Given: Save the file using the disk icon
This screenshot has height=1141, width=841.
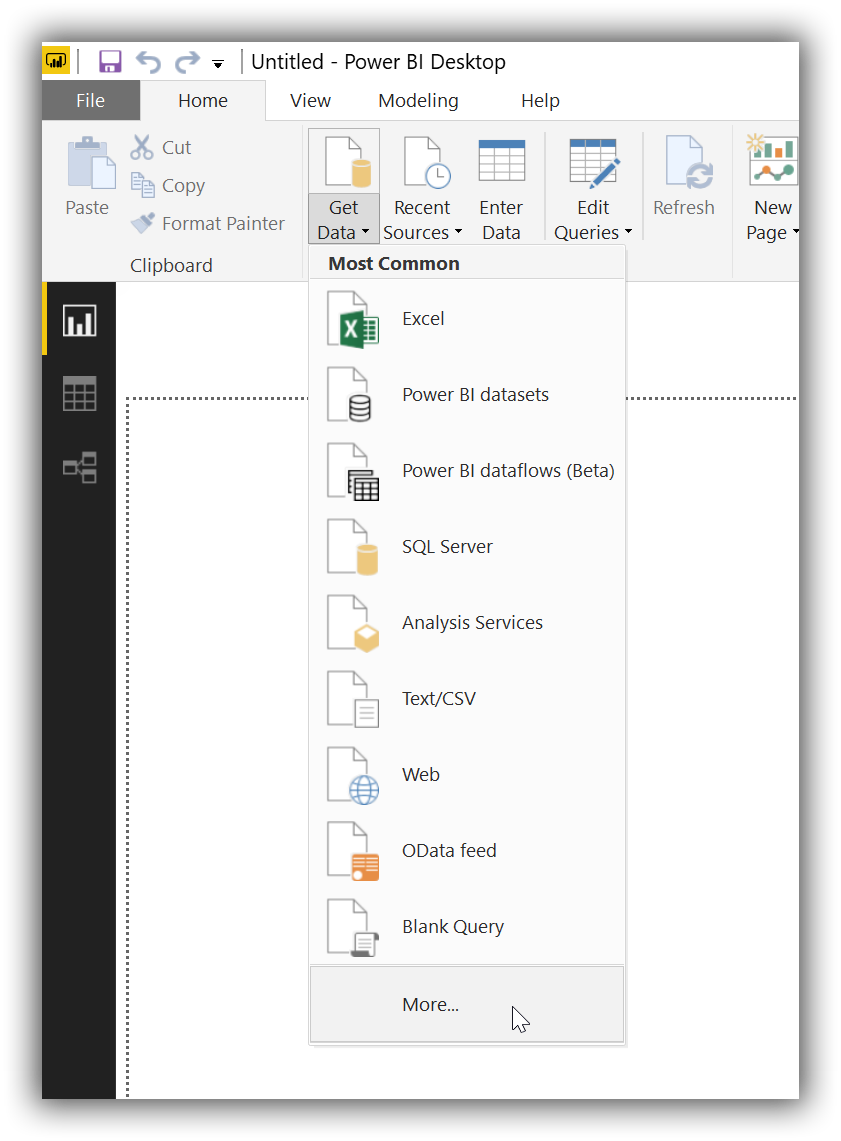Looking at the screenshot, I should point(110,61).
